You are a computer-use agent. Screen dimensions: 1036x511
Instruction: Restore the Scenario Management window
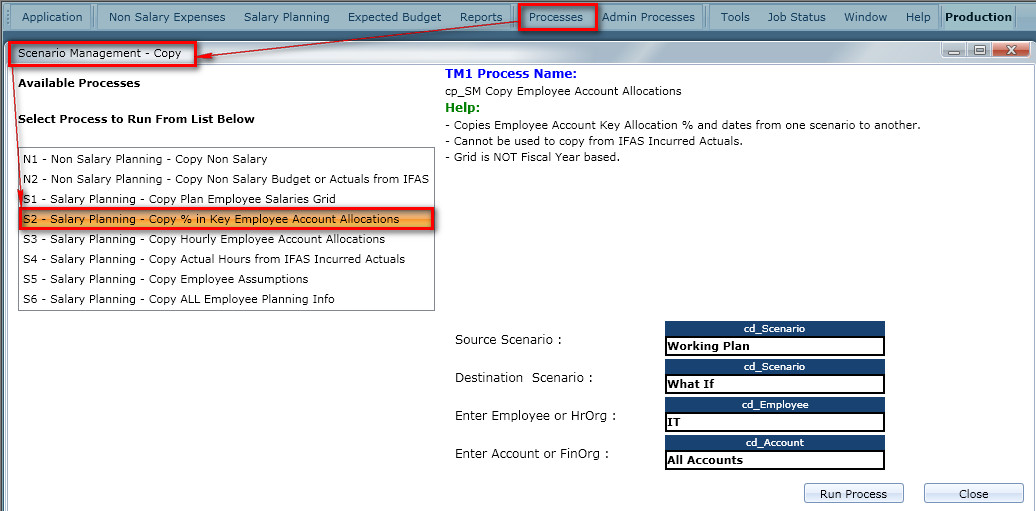point(979,51)
